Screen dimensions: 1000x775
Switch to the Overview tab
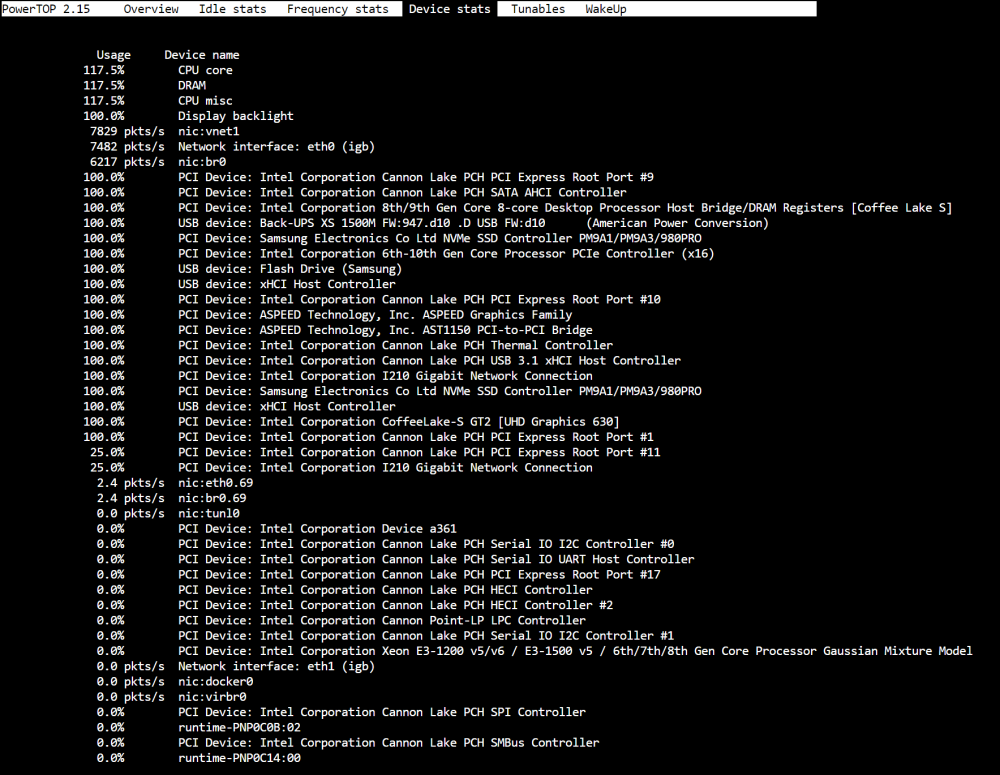pyautogui.click(x=151, y=9)
